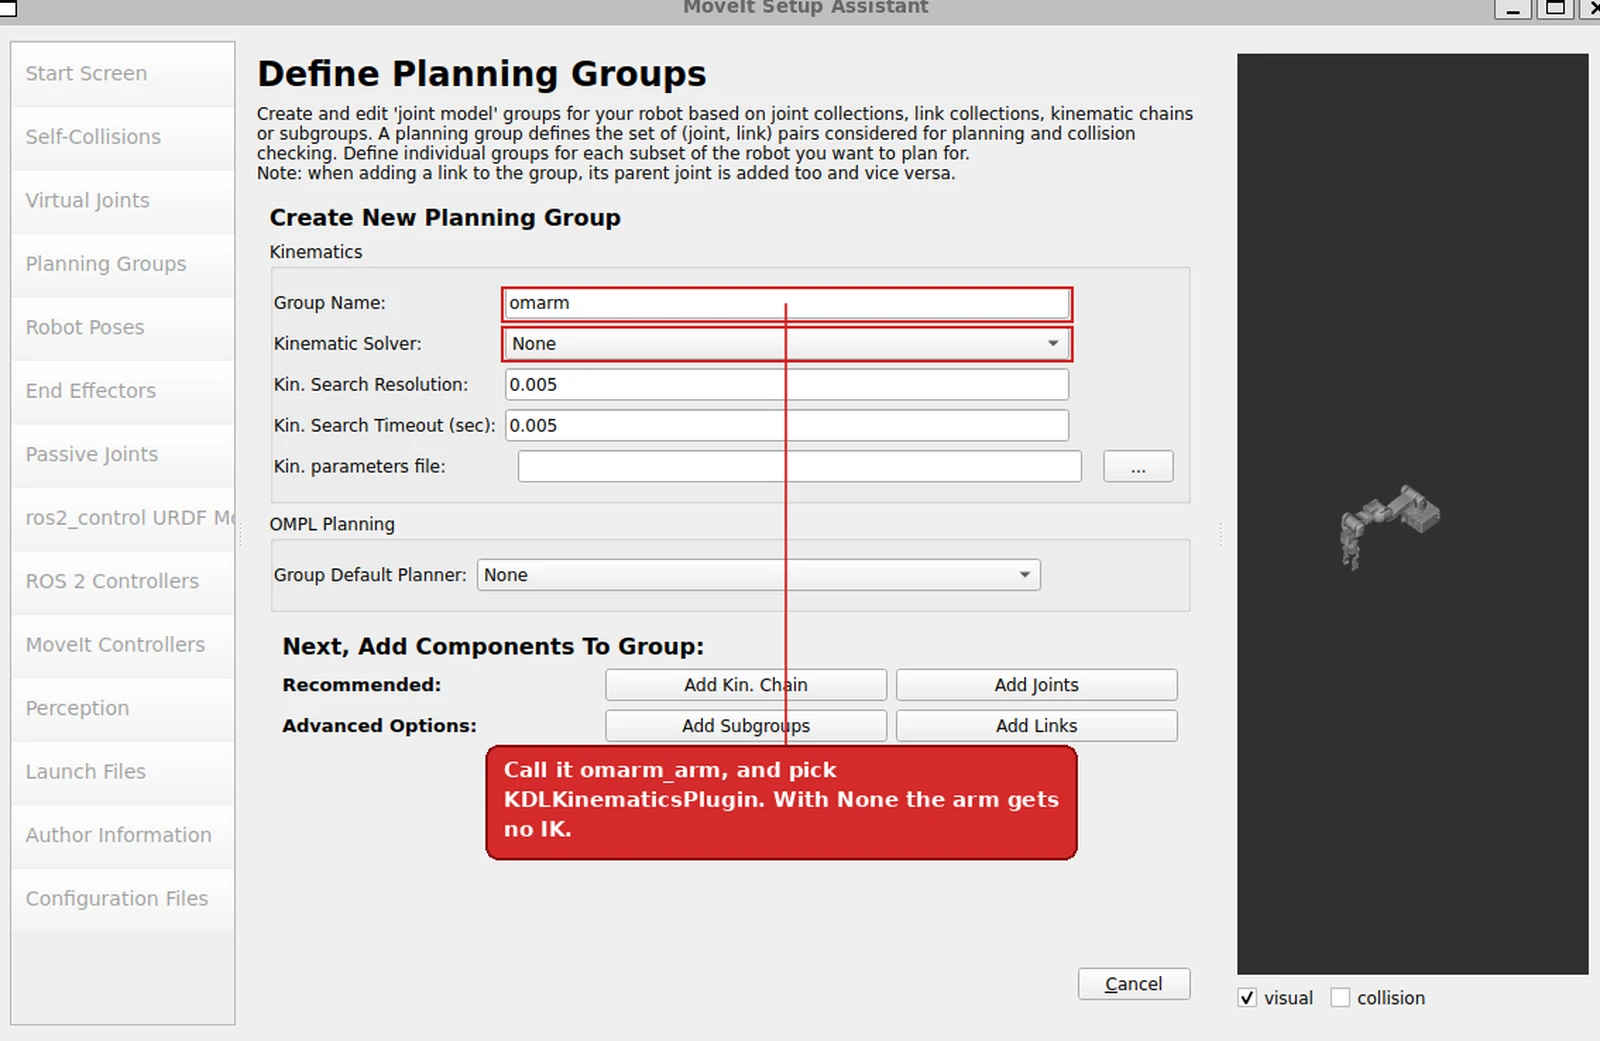Browse for kinematics parameters file (...)
1600x1041 pixels.
point(1138,467)
